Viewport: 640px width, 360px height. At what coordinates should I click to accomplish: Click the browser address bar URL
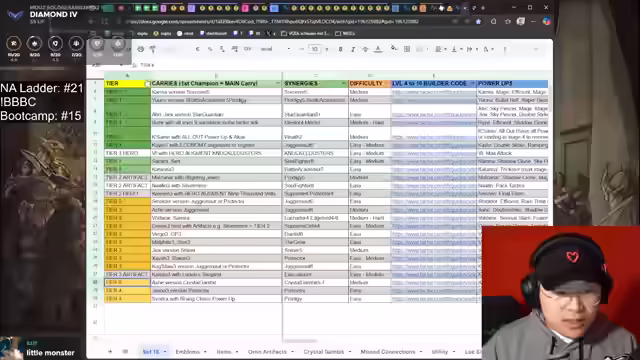(273, 21)
